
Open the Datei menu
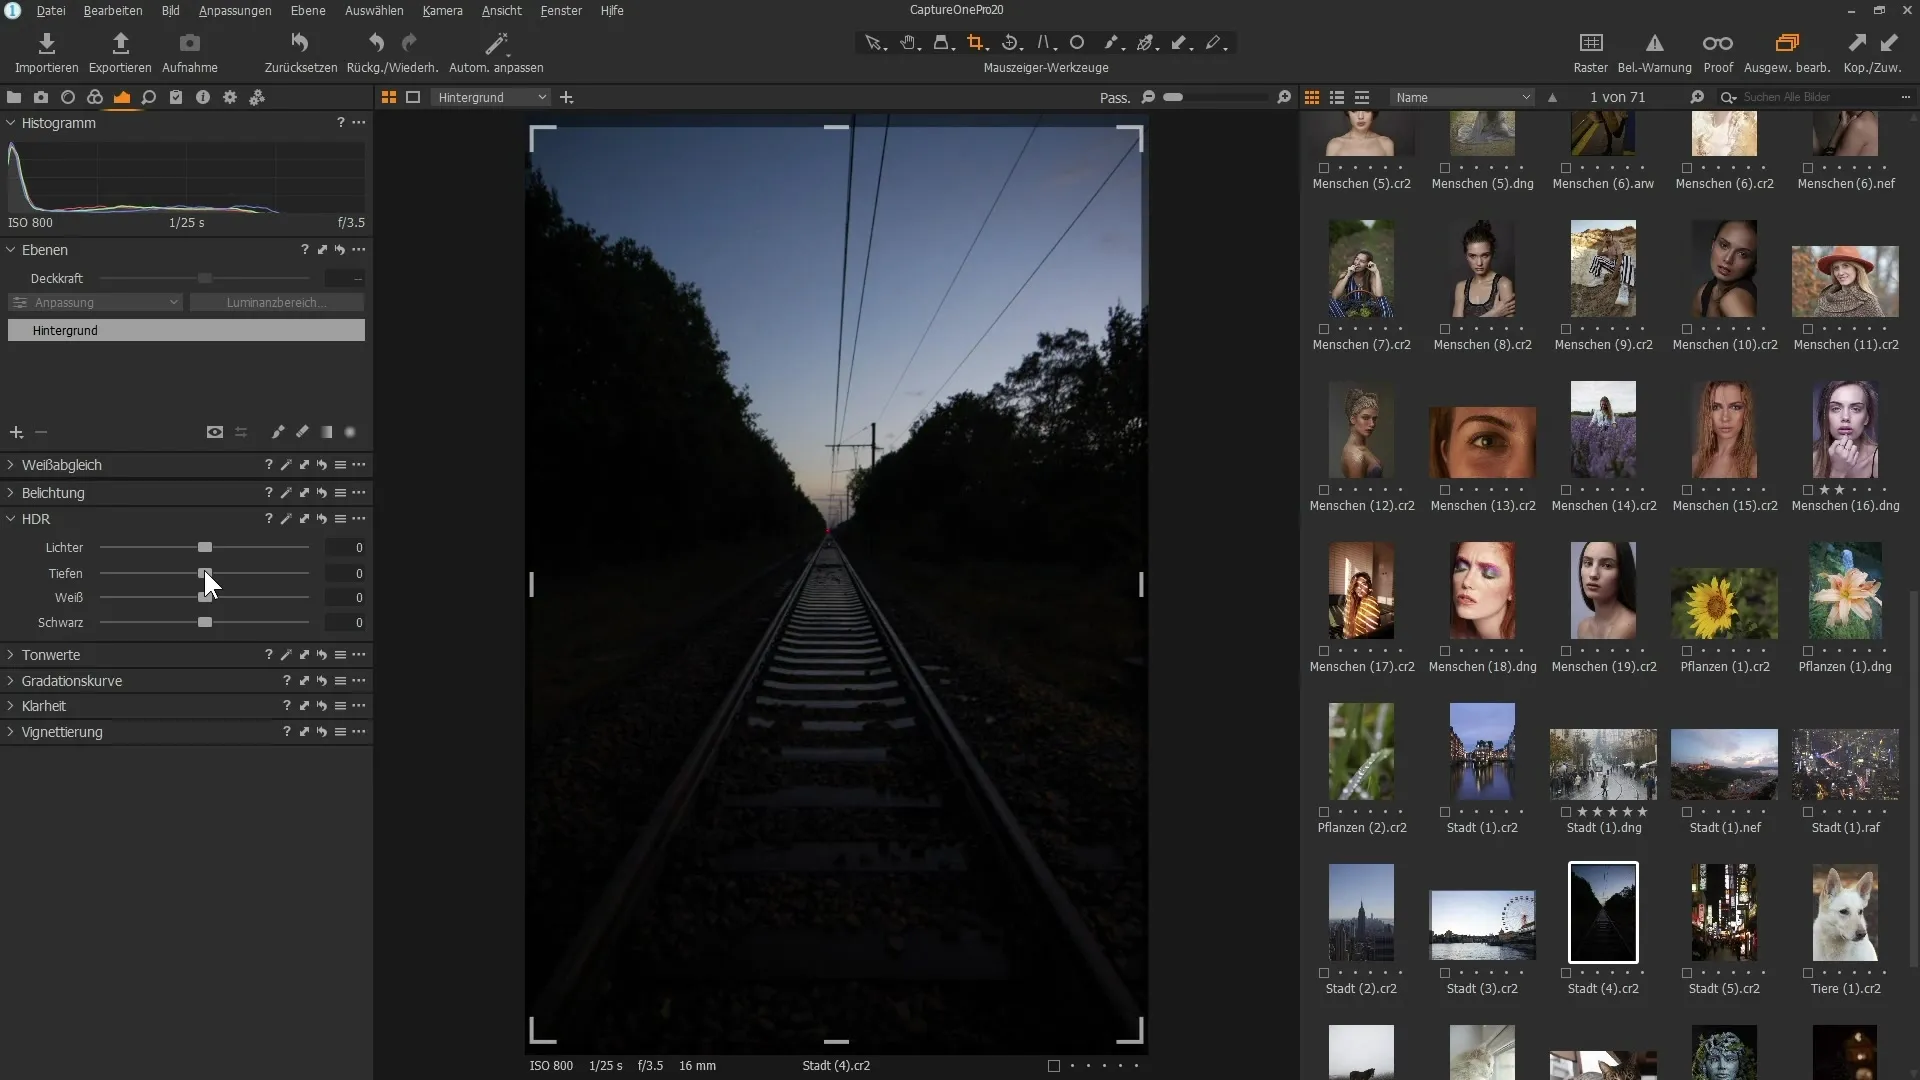click(x=51, y=10)
